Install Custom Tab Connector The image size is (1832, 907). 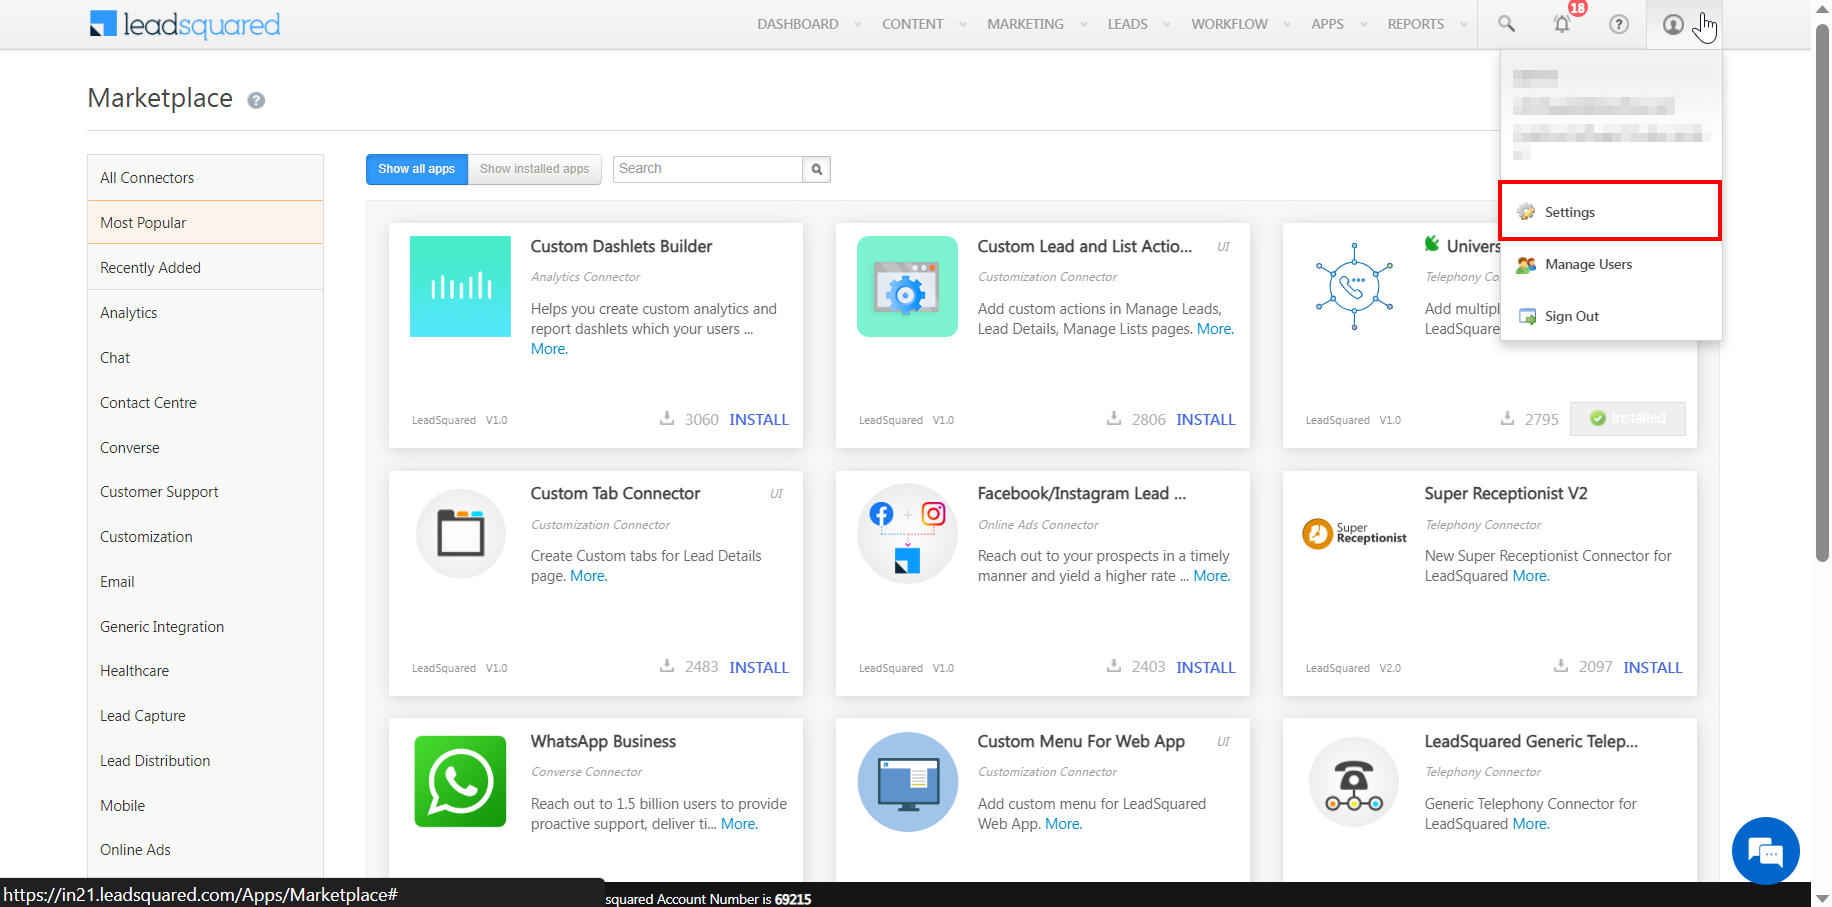coord(759,667)
